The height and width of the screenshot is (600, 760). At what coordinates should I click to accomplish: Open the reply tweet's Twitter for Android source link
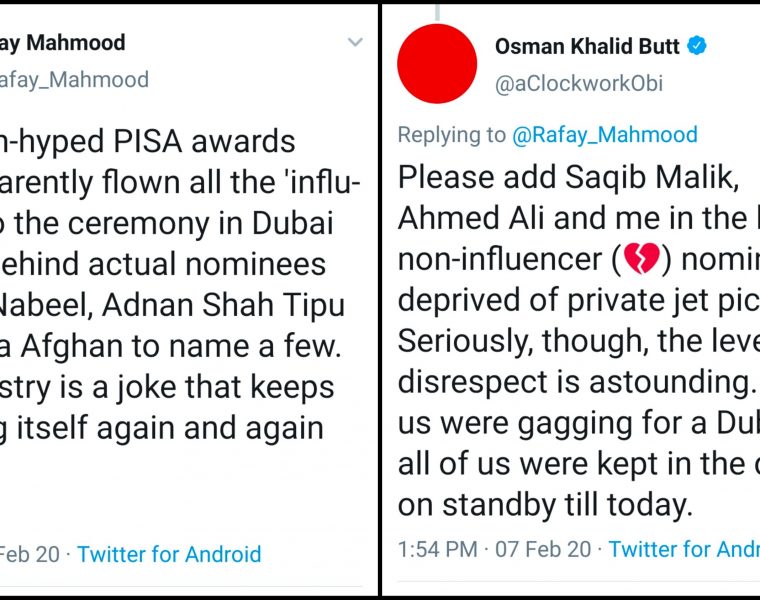684,548
